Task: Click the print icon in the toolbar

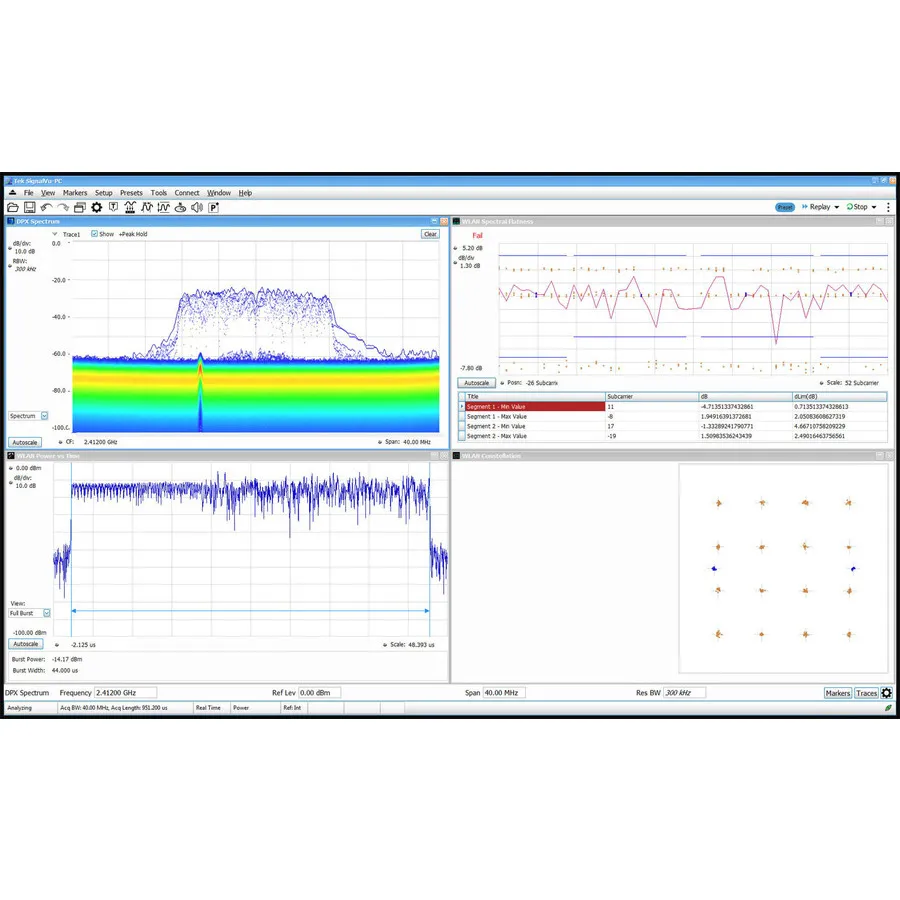Action: tap(79, 207)
